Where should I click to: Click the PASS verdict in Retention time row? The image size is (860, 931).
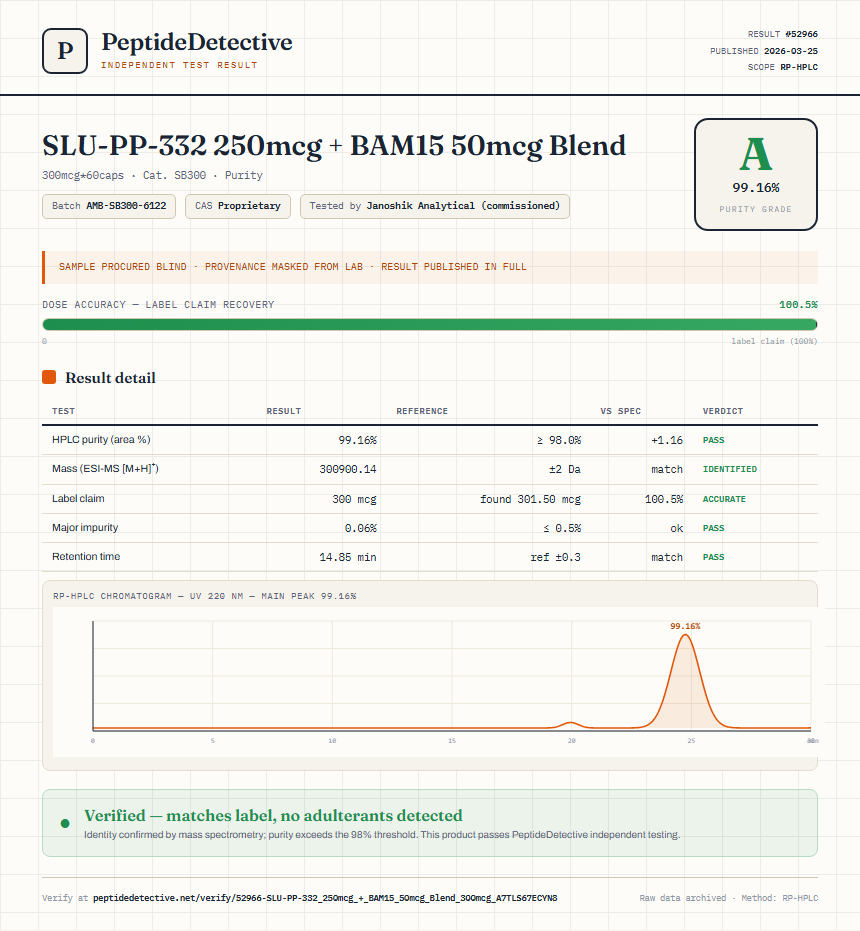pos(713,557)
